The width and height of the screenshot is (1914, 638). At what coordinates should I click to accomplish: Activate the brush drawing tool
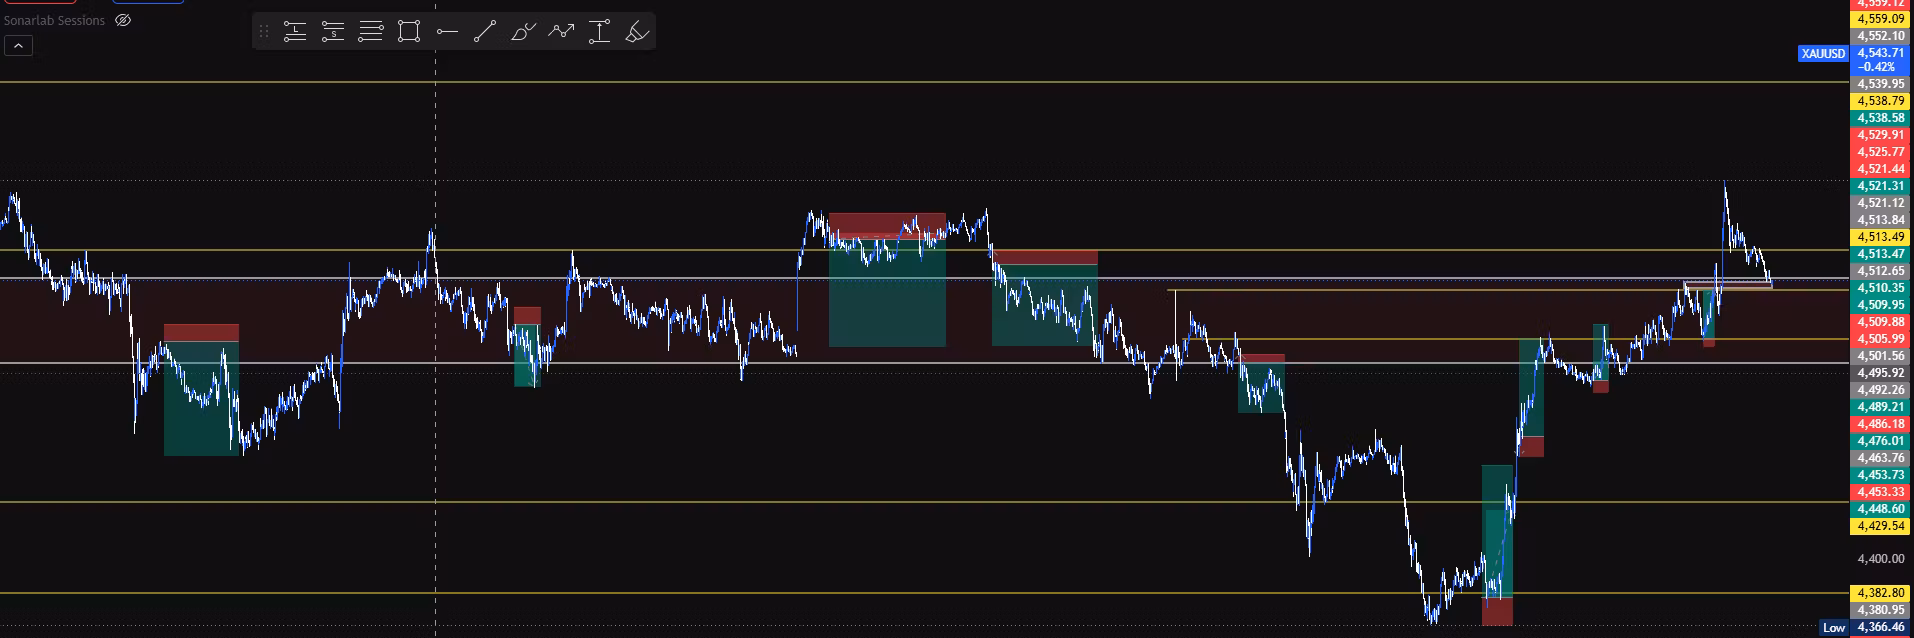(523, 32)
